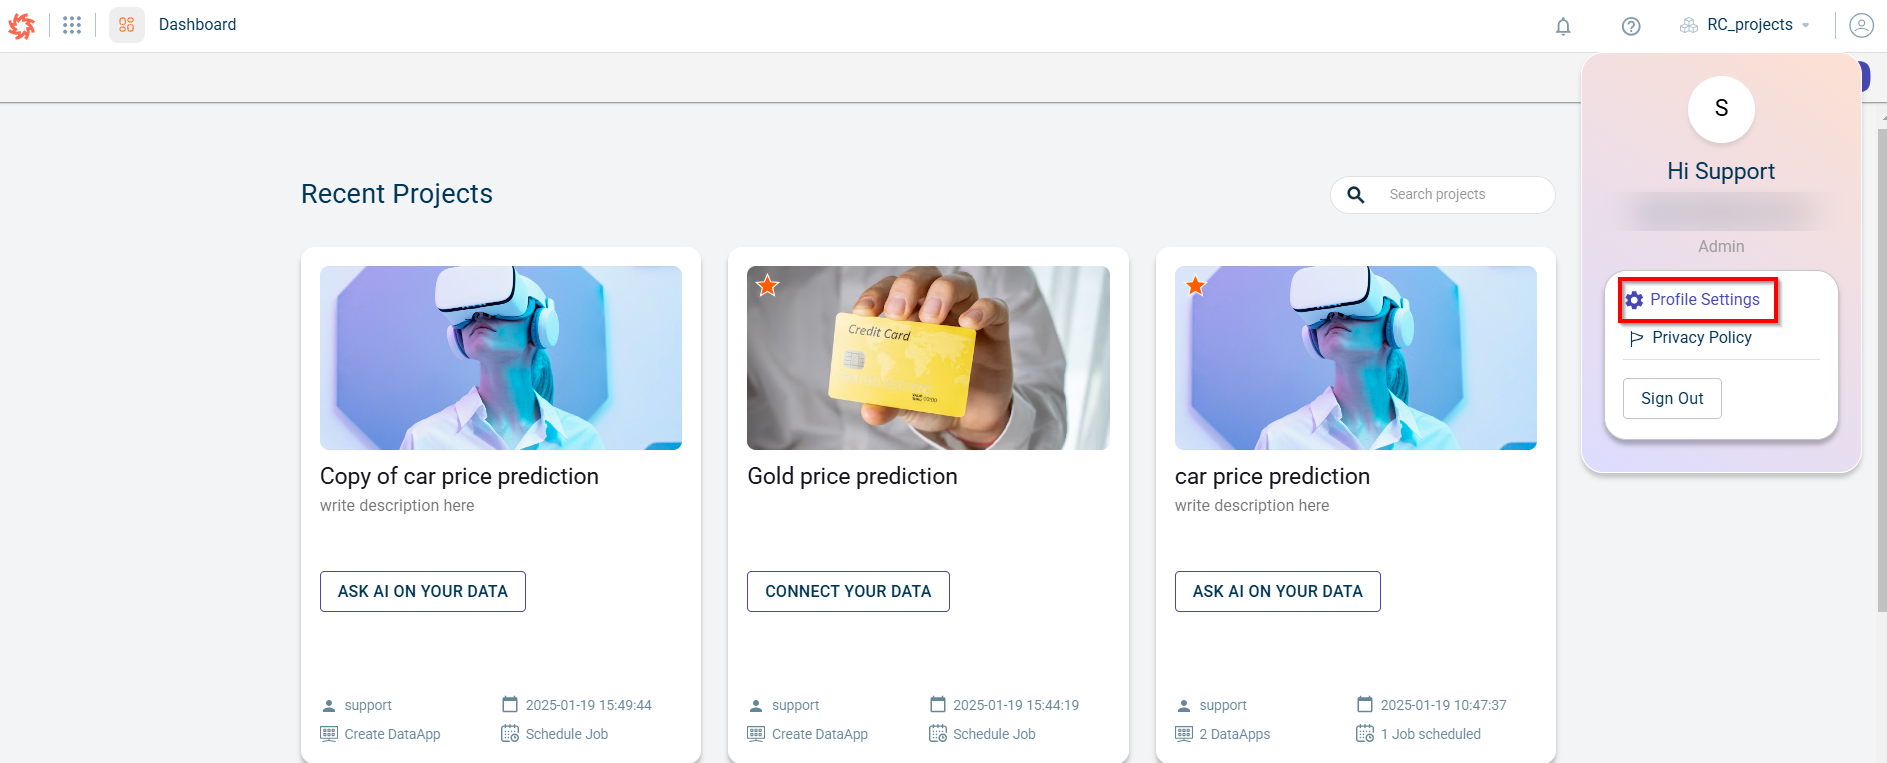Click Create DataApp under Gold price prediction
Screen dimensions: 1887x763
[819, 734]
